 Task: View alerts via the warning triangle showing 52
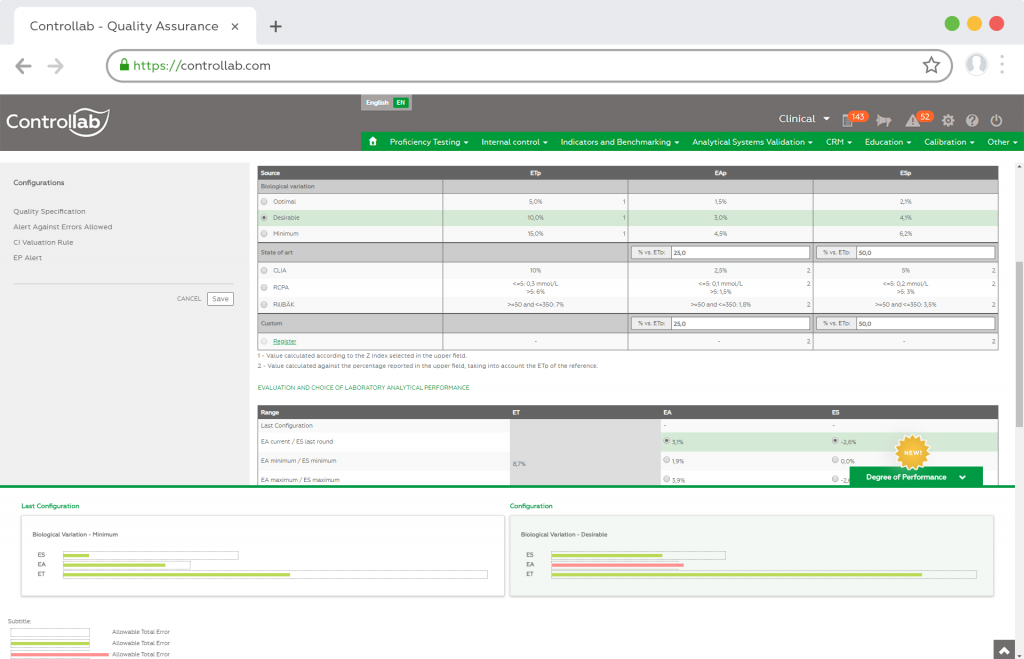(912, 119)
